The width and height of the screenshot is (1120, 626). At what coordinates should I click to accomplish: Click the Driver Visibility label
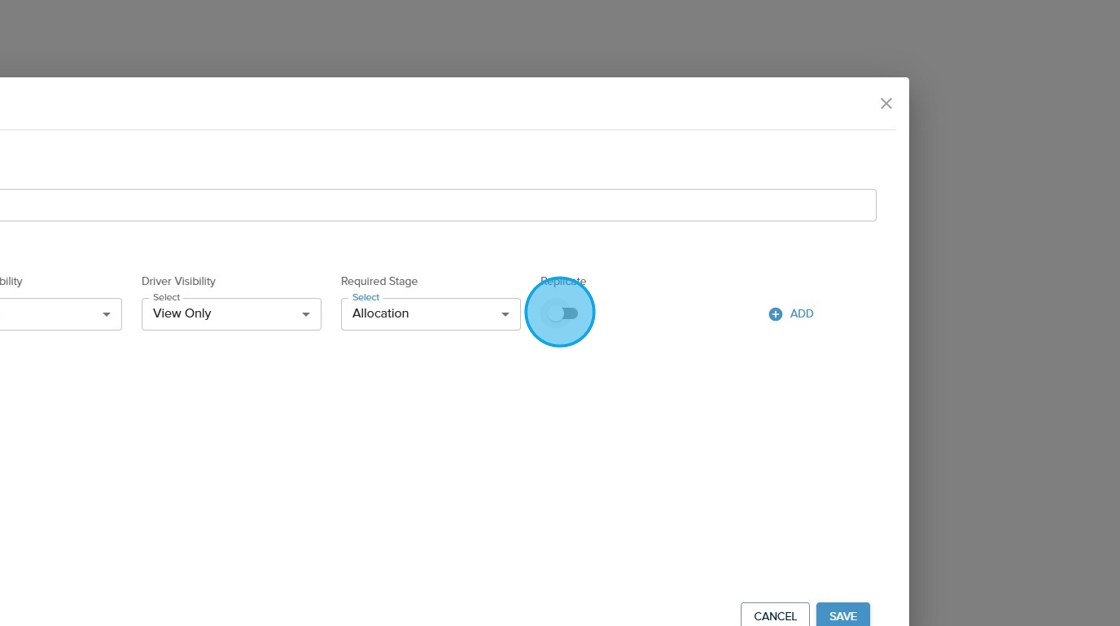click(x=178, y=281)
